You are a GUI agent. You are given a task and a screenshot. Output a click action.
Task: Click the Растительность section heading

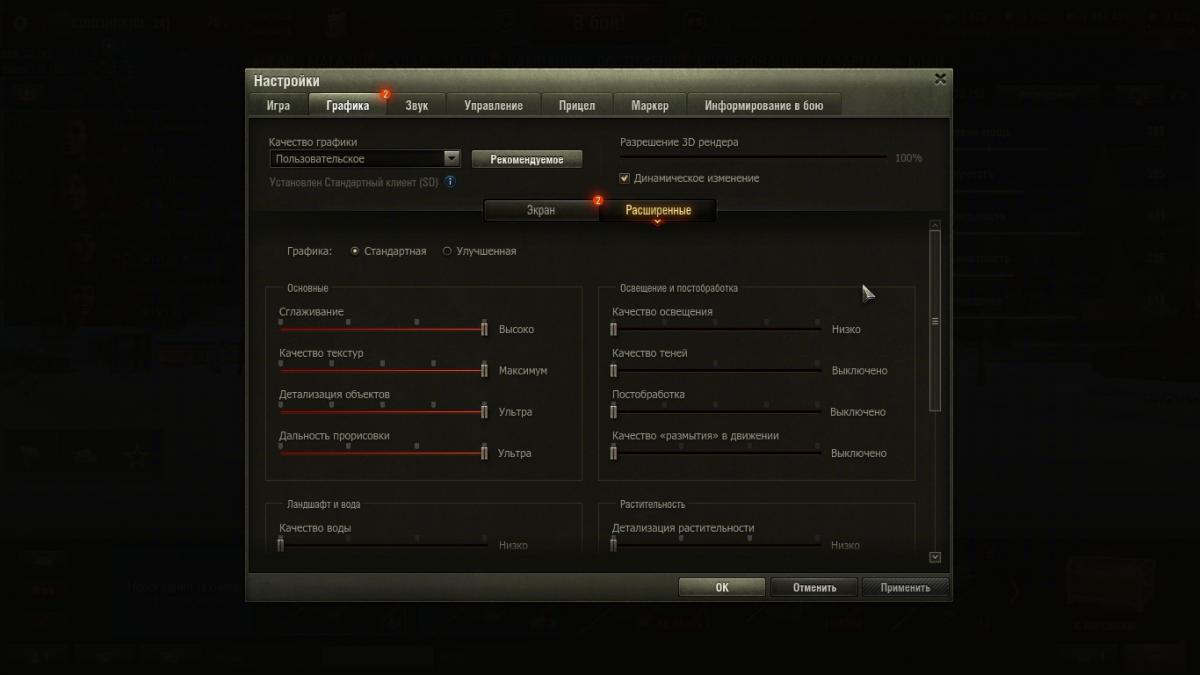click(x=652, y=505)
